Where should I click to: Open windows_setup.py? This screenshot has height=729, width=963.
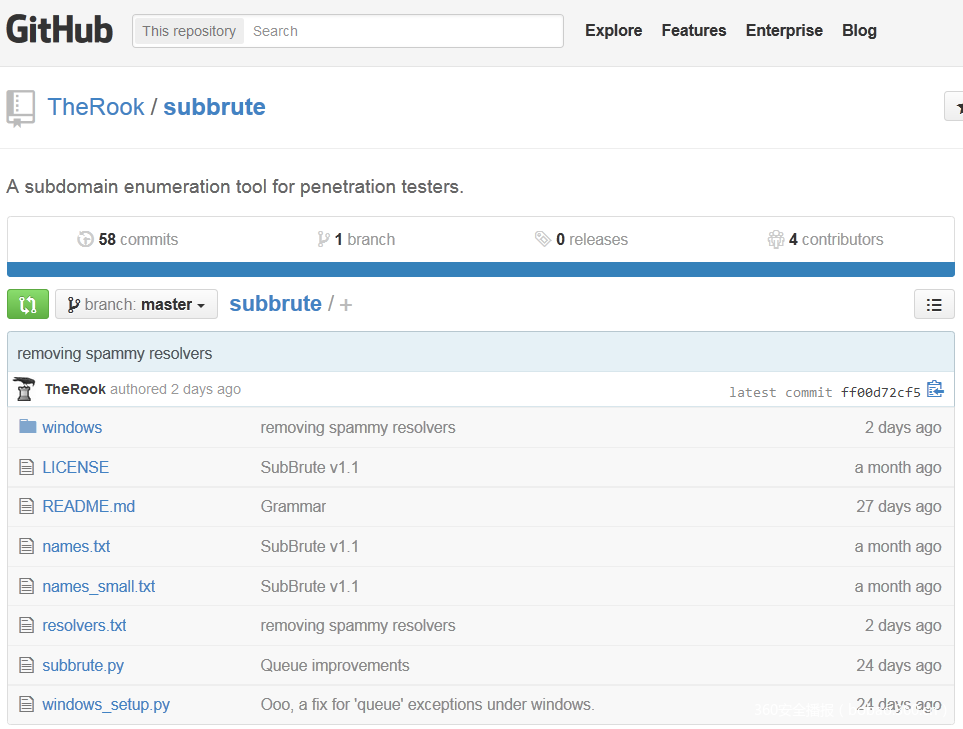coord(106,704)
